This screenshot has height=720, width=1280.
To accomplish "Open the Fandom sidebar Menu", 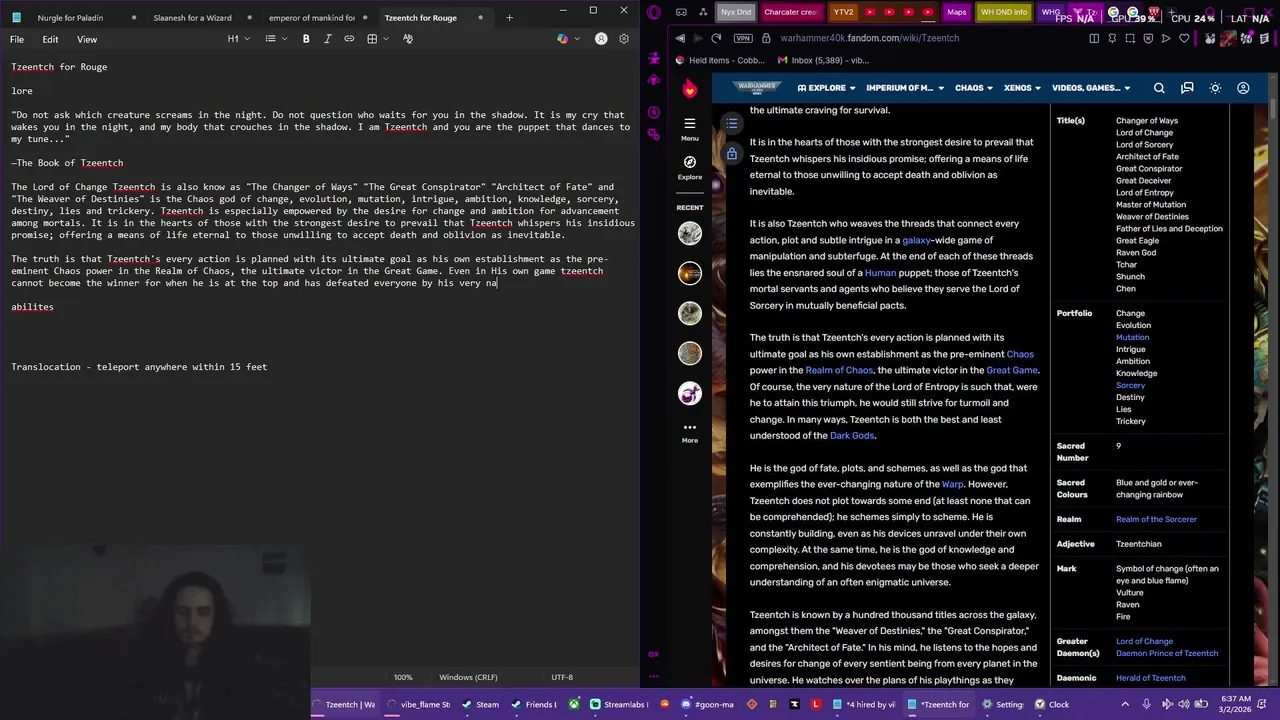I will [x=689, y=128].
